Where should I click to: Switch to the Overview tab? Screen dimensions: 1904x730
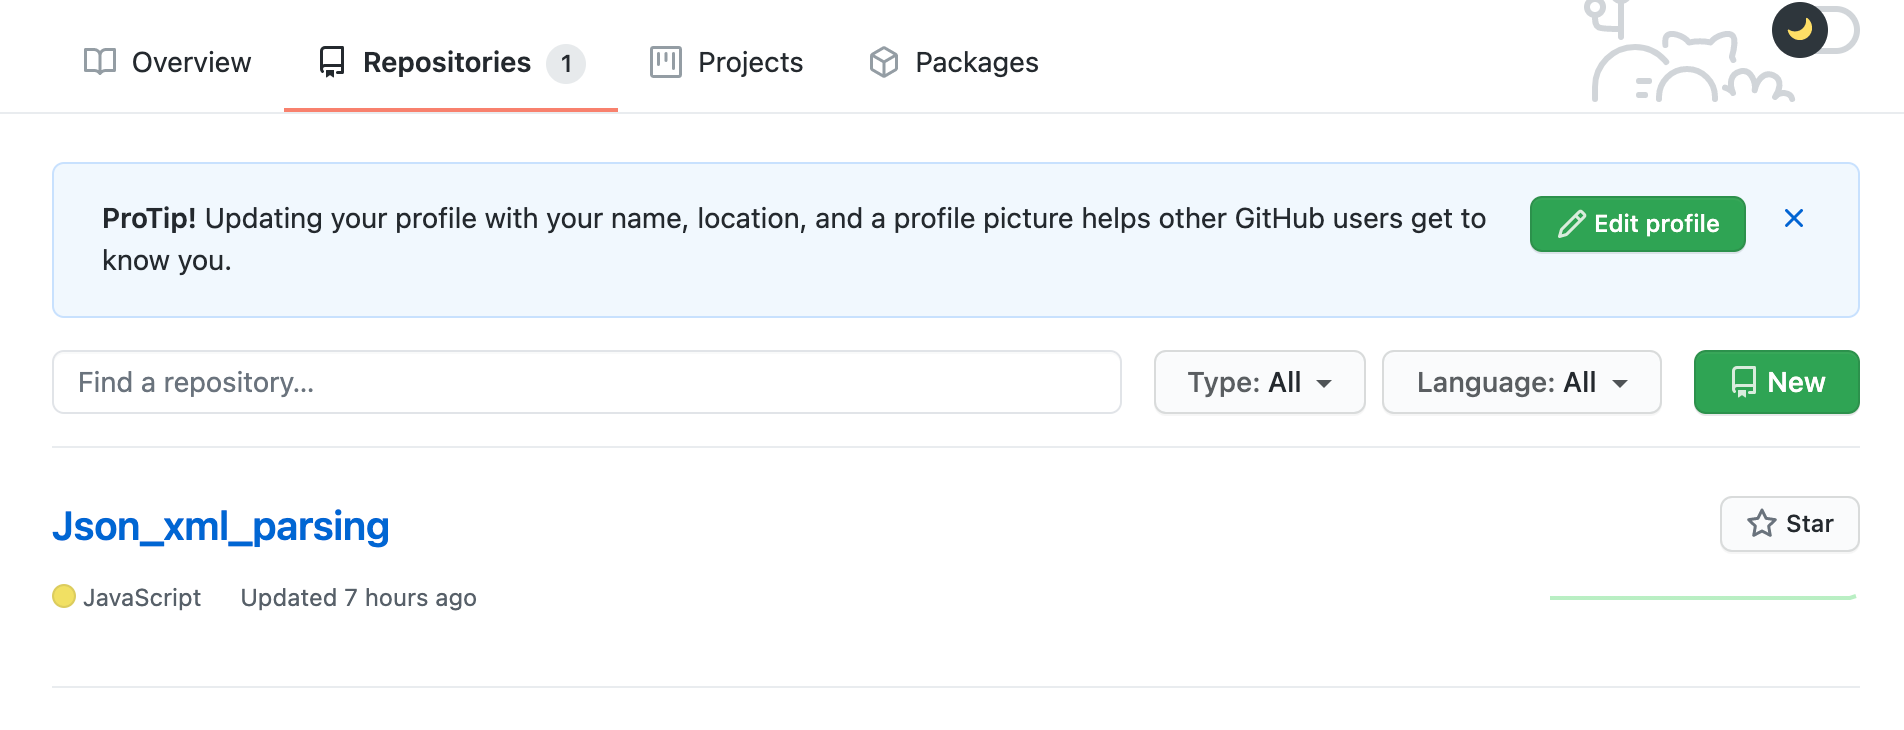tap(190, 62)
